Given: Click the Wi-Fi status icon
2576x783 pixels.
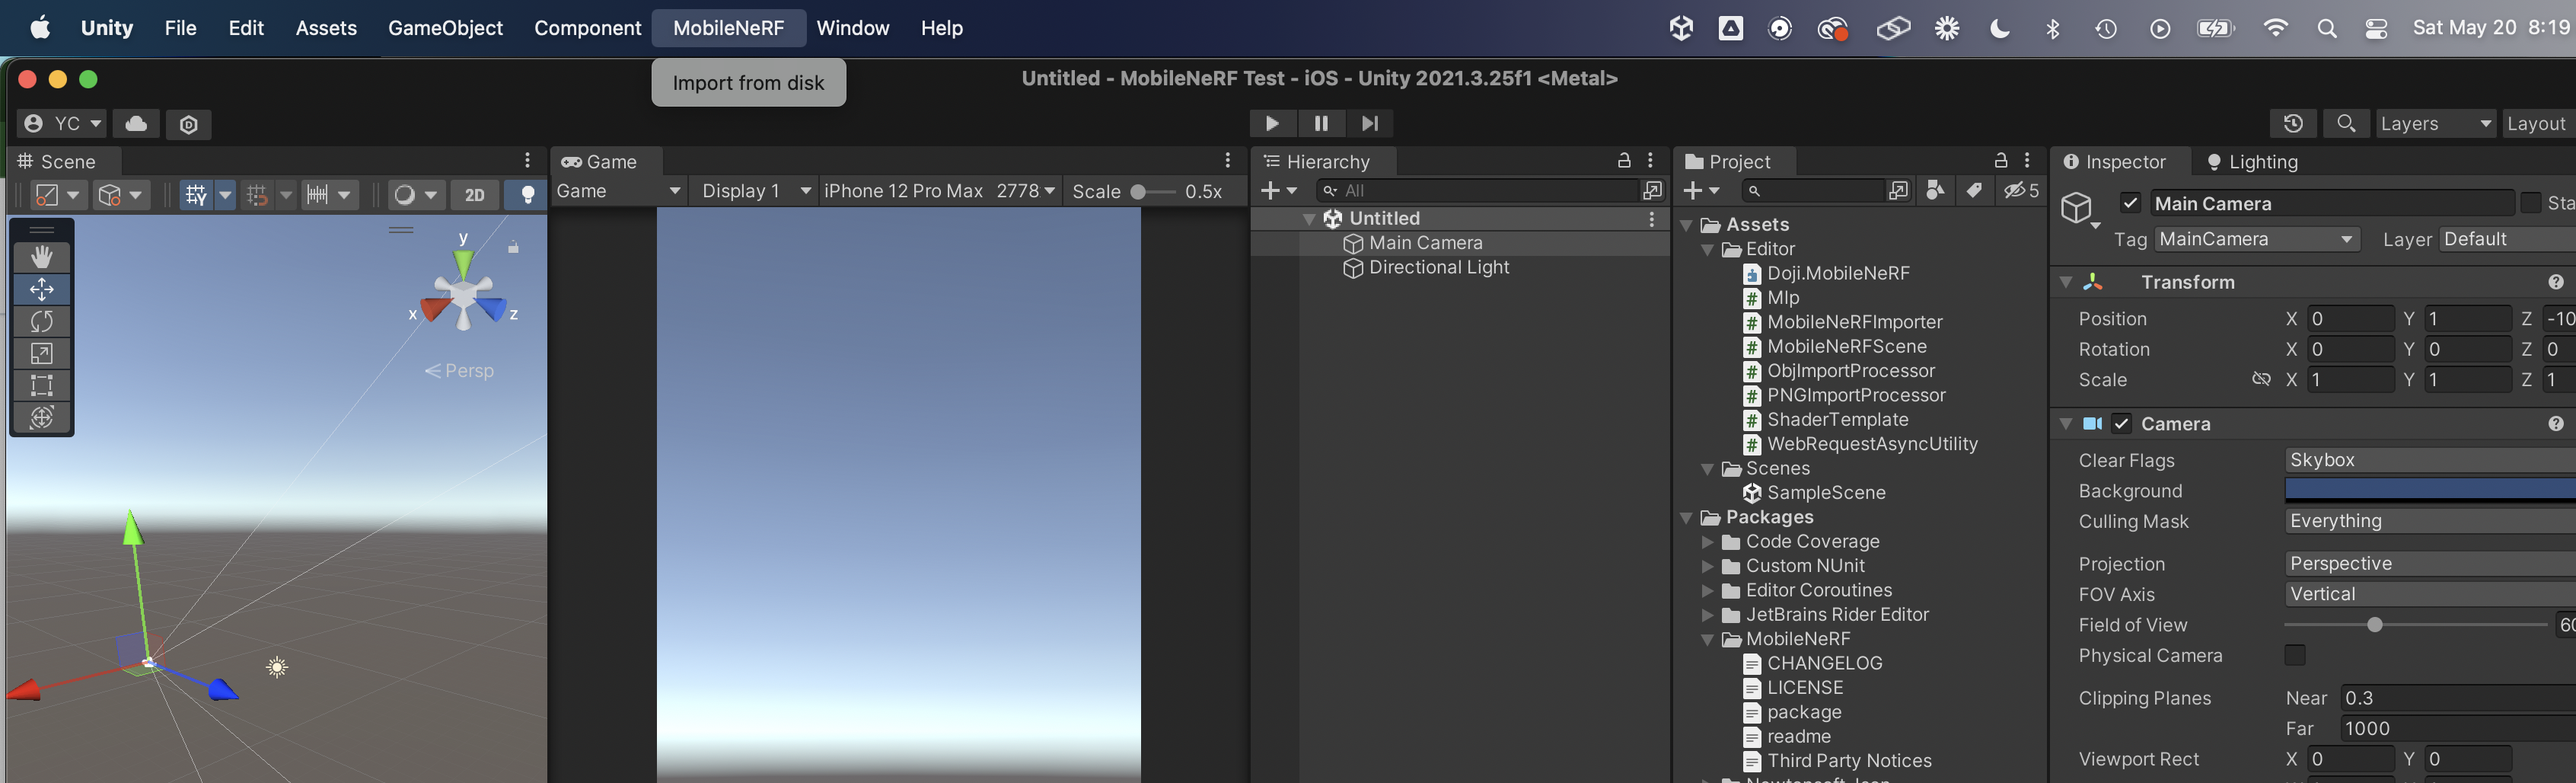Looking at the screenshot, I should coord(2275,28).
